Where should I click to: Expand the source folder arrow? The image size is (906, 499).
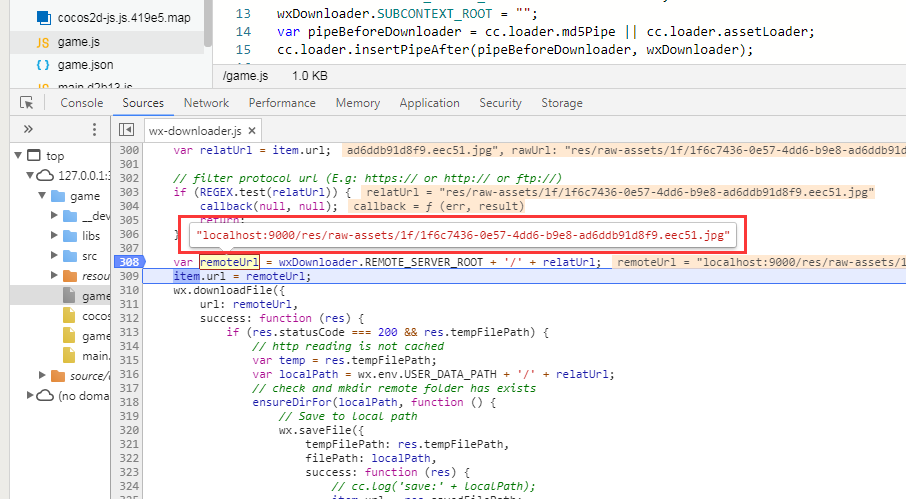(42, 375)
